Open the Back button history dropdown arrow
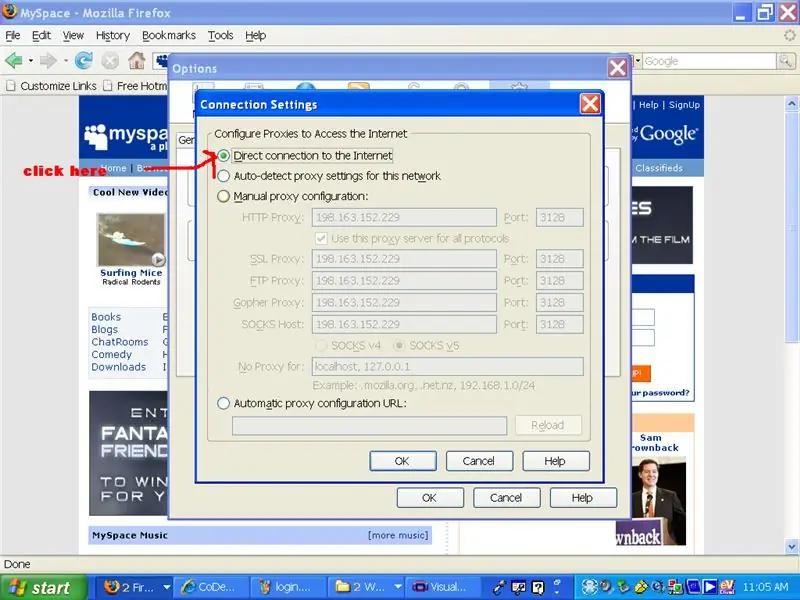This screenshot has height=600, width=800. point(31,61)
